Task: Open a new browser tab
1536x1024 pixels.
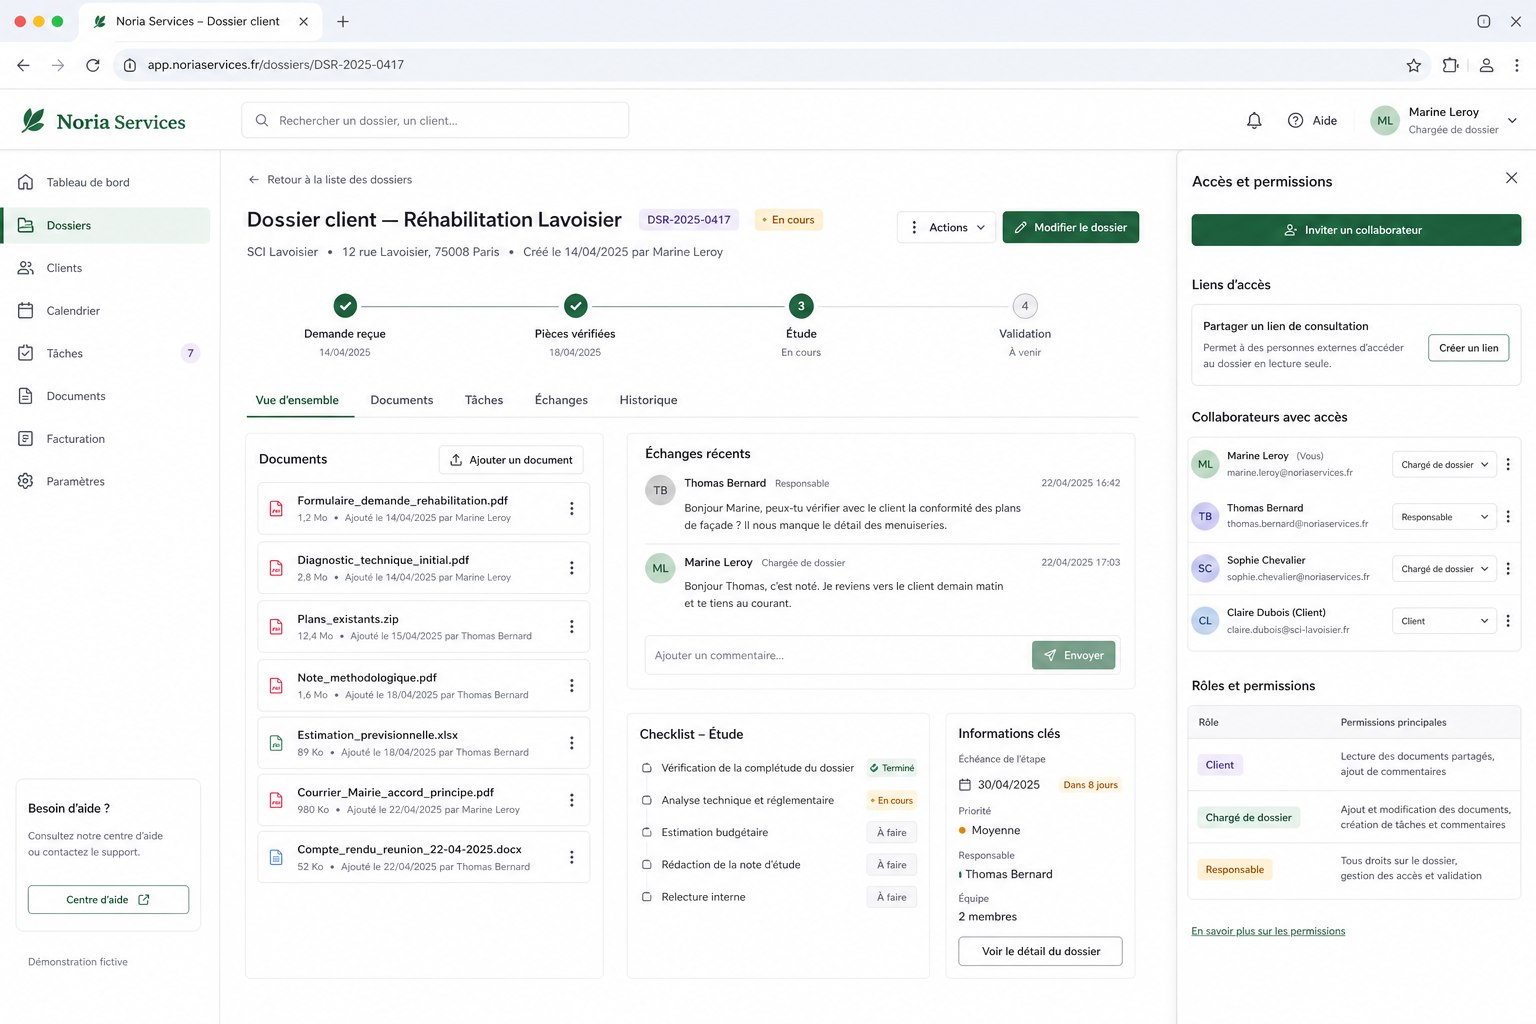Action: 343,21
